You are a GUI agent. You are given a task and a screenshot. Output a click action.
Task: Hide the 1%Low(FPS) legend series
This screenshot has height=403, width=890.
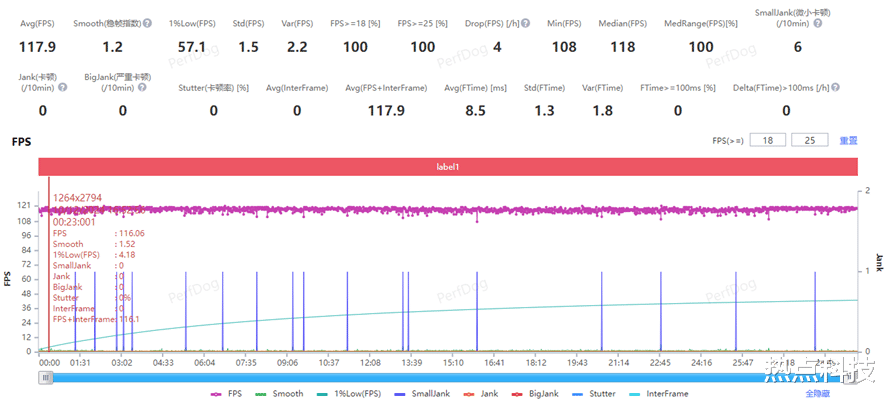click(349, 393)
